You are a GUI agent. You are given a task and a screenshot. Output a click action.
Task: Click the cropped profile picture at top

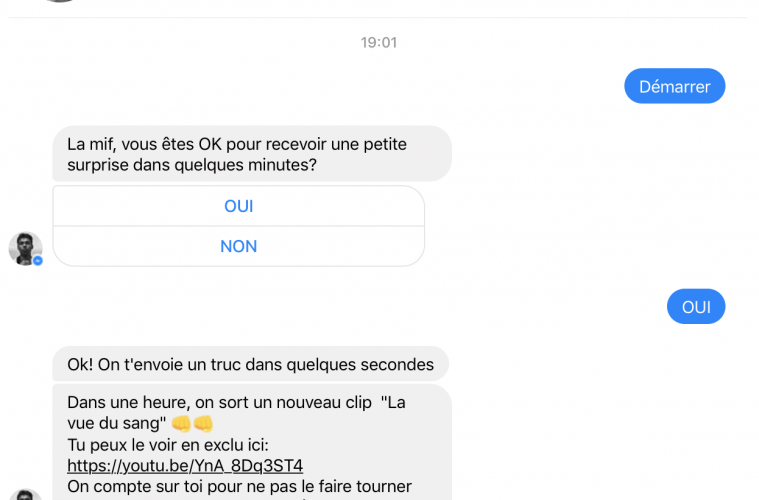(60, 2)
